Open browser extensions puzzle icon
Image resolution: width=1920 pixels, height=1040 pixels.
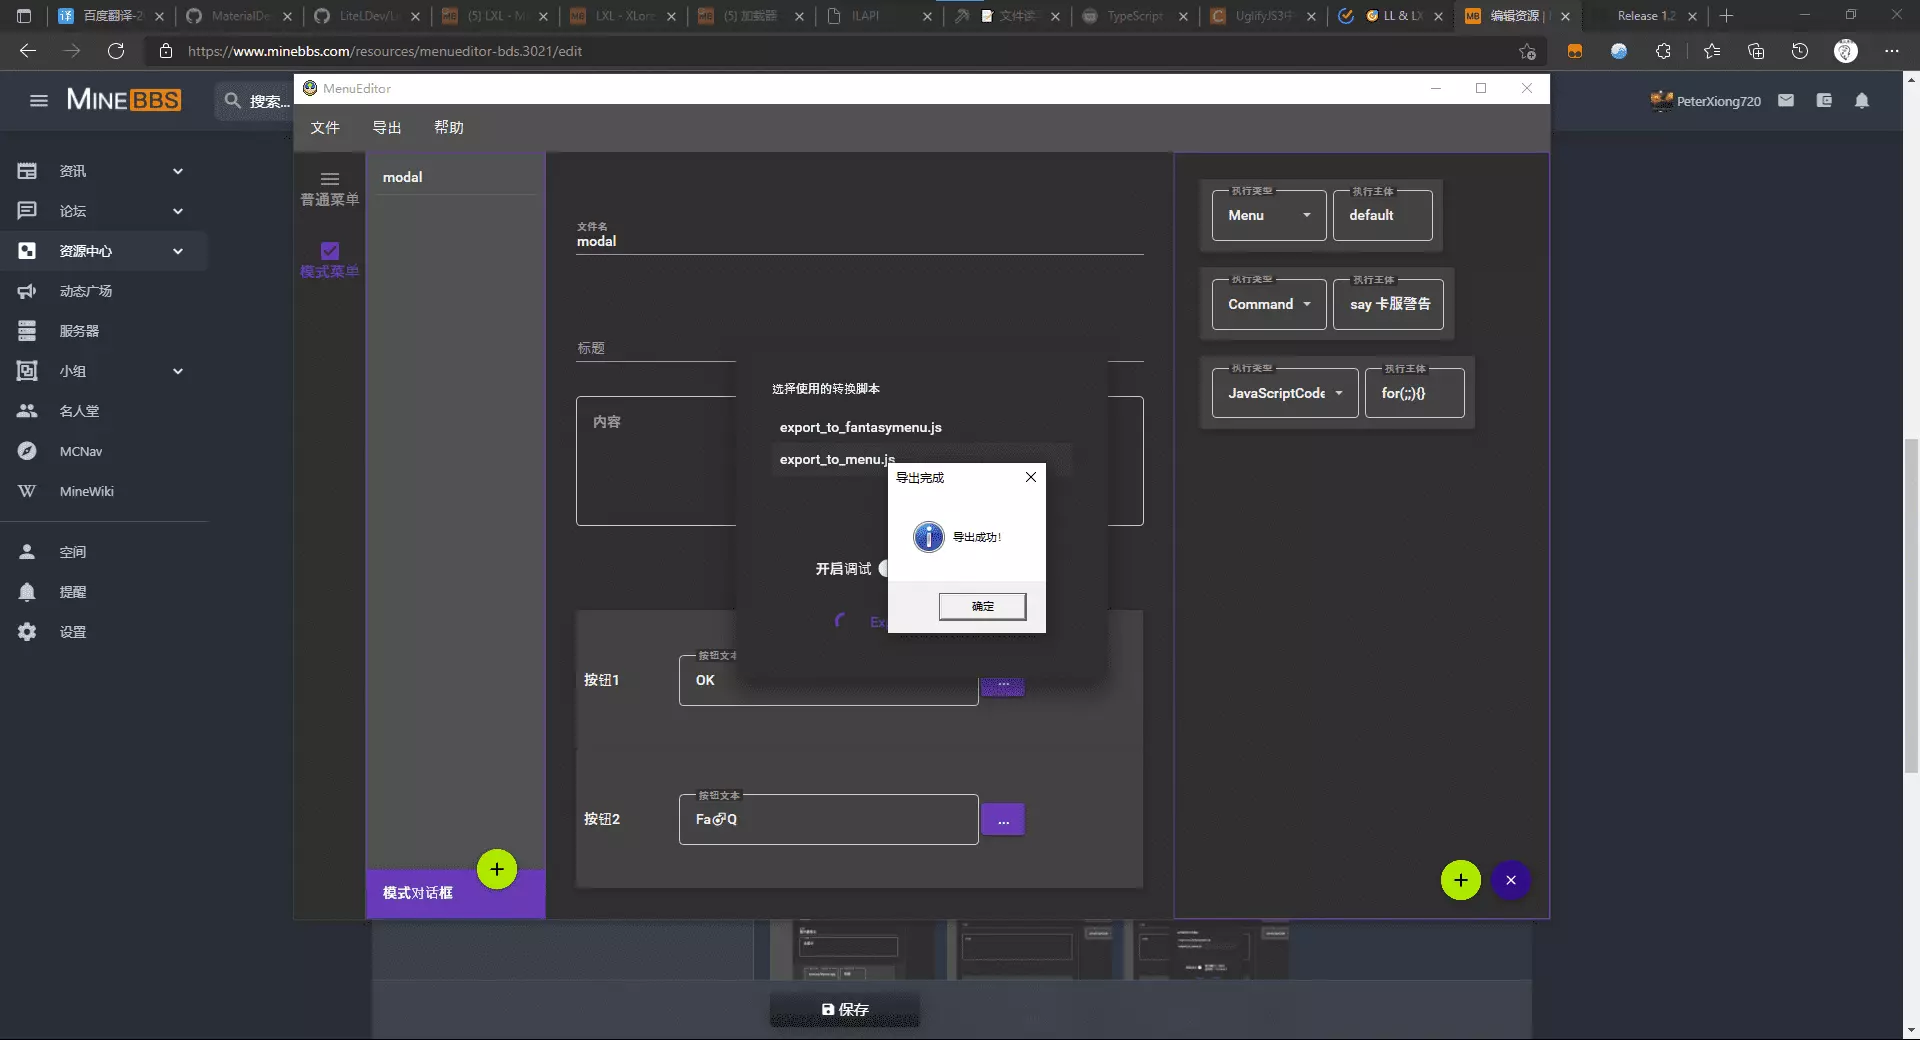coord(1663,51)
